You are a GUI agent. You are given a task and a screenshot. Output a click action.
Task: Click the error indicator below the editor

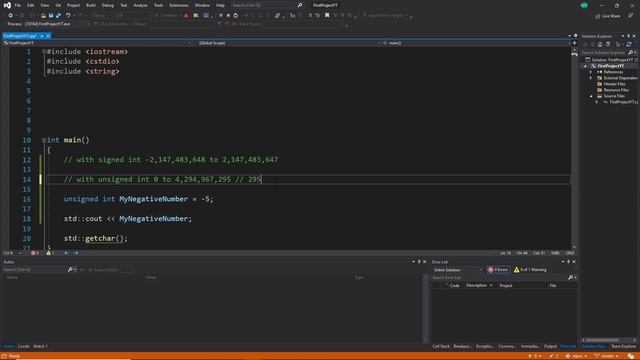point(35,253)
